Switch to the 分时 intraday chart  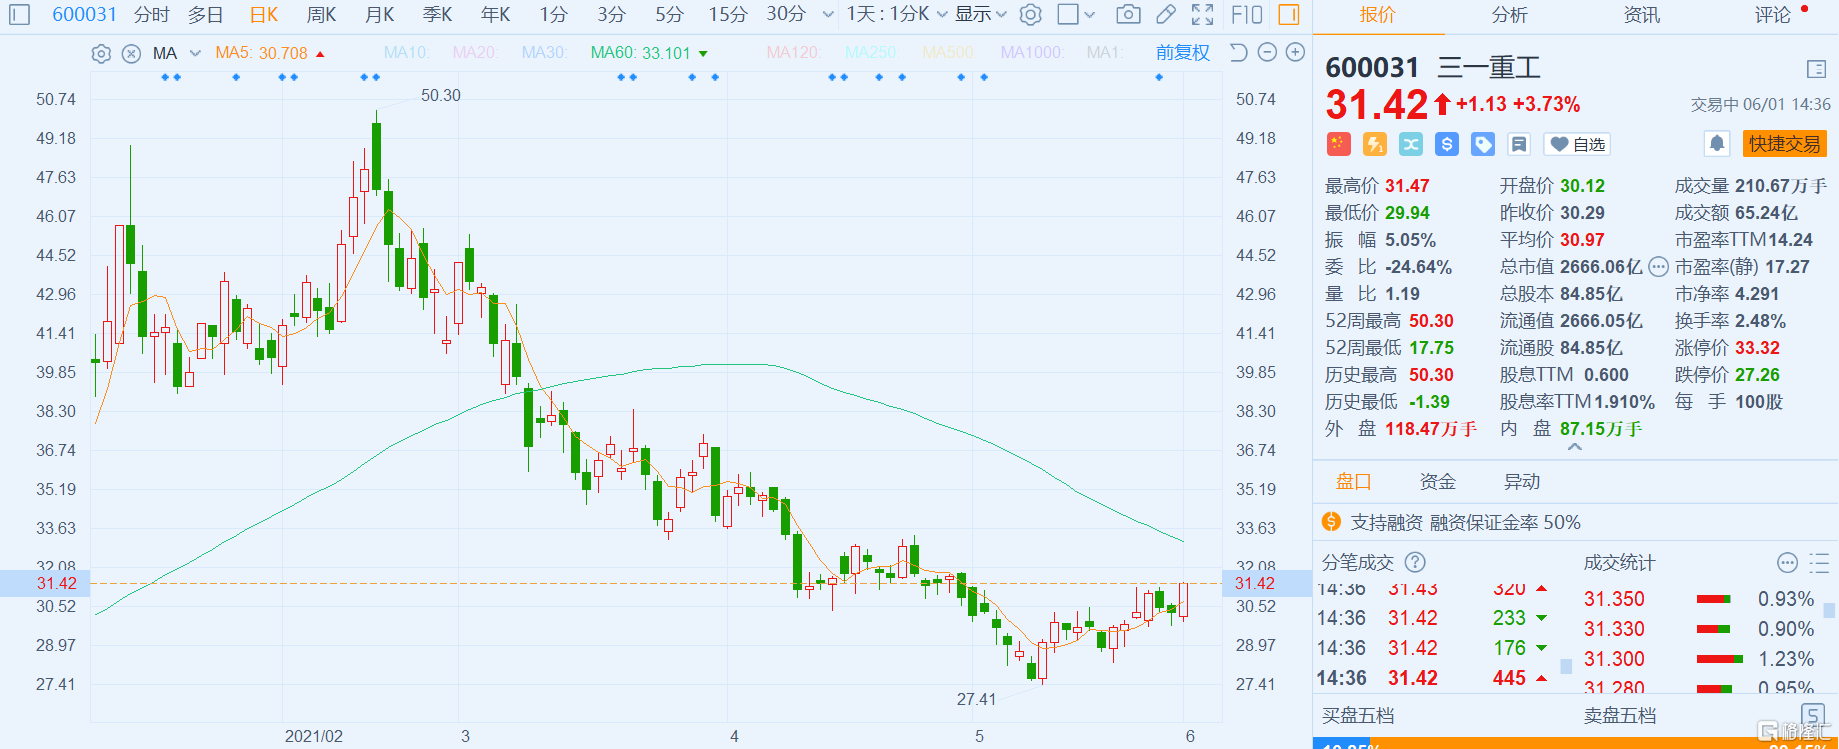(x=152, y=14)
